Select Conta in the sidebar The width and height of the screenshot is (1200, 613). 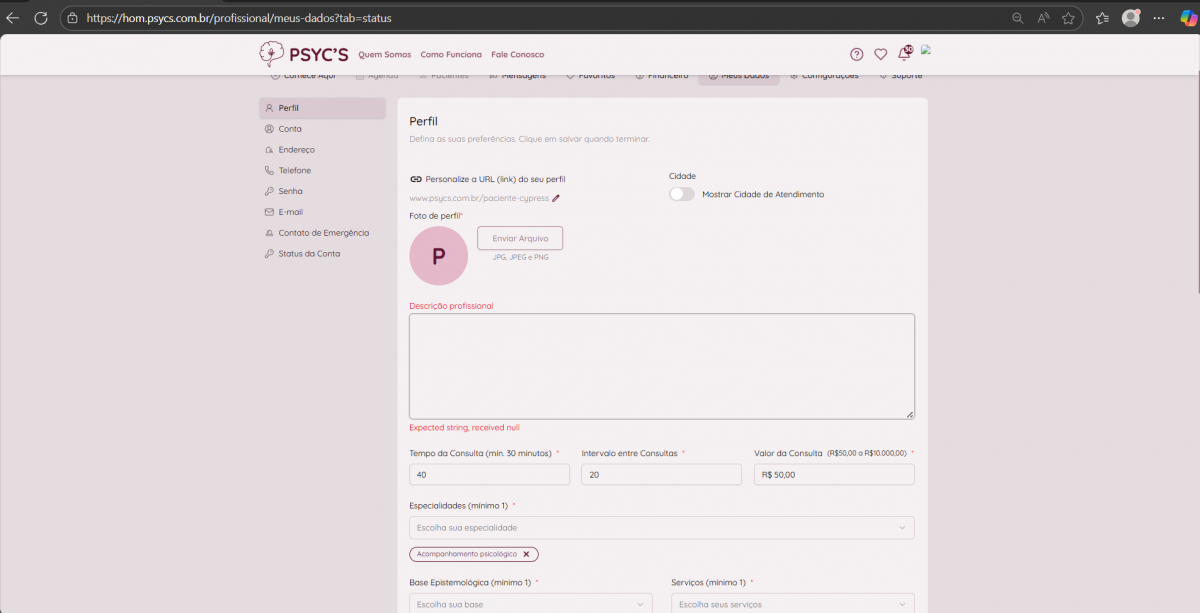point(290,129)
